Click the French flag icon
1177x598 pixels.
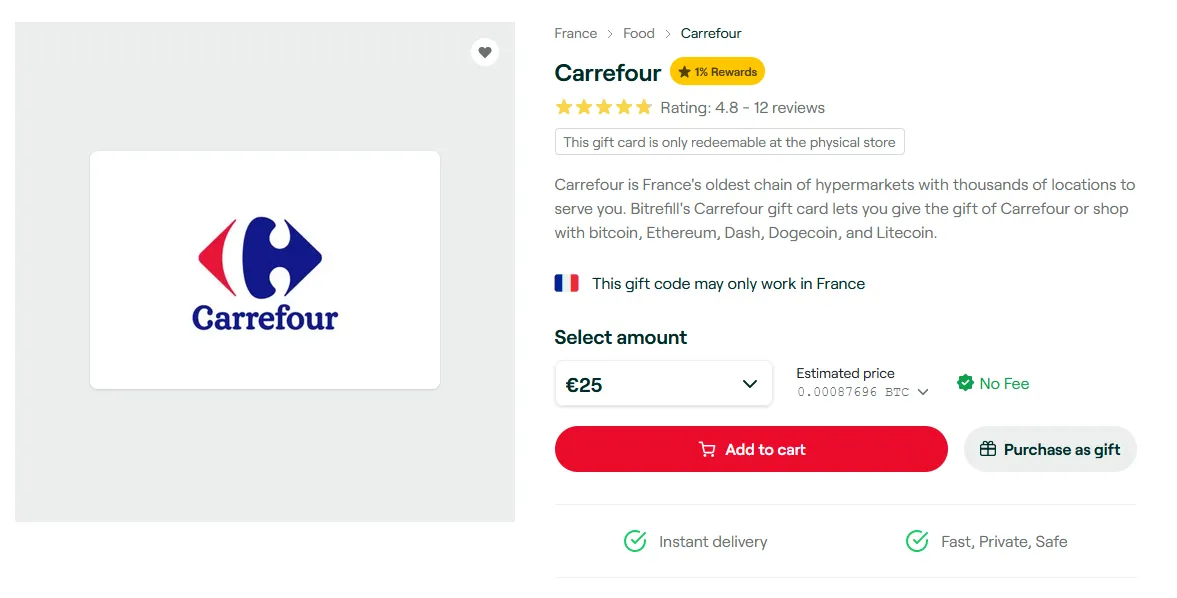coord(567,284)
